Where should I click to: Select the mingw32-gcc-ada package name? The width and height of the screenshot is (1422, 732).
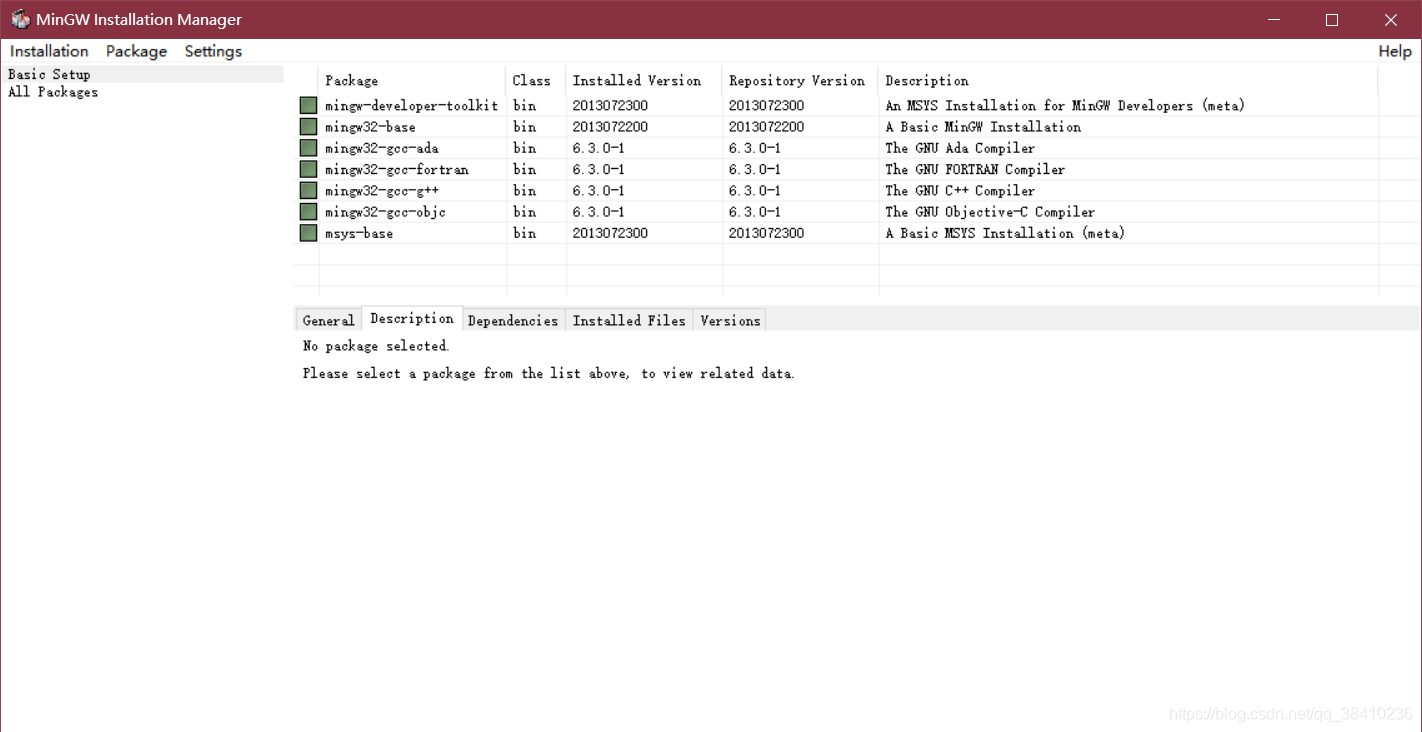click(x=382, y=148)
